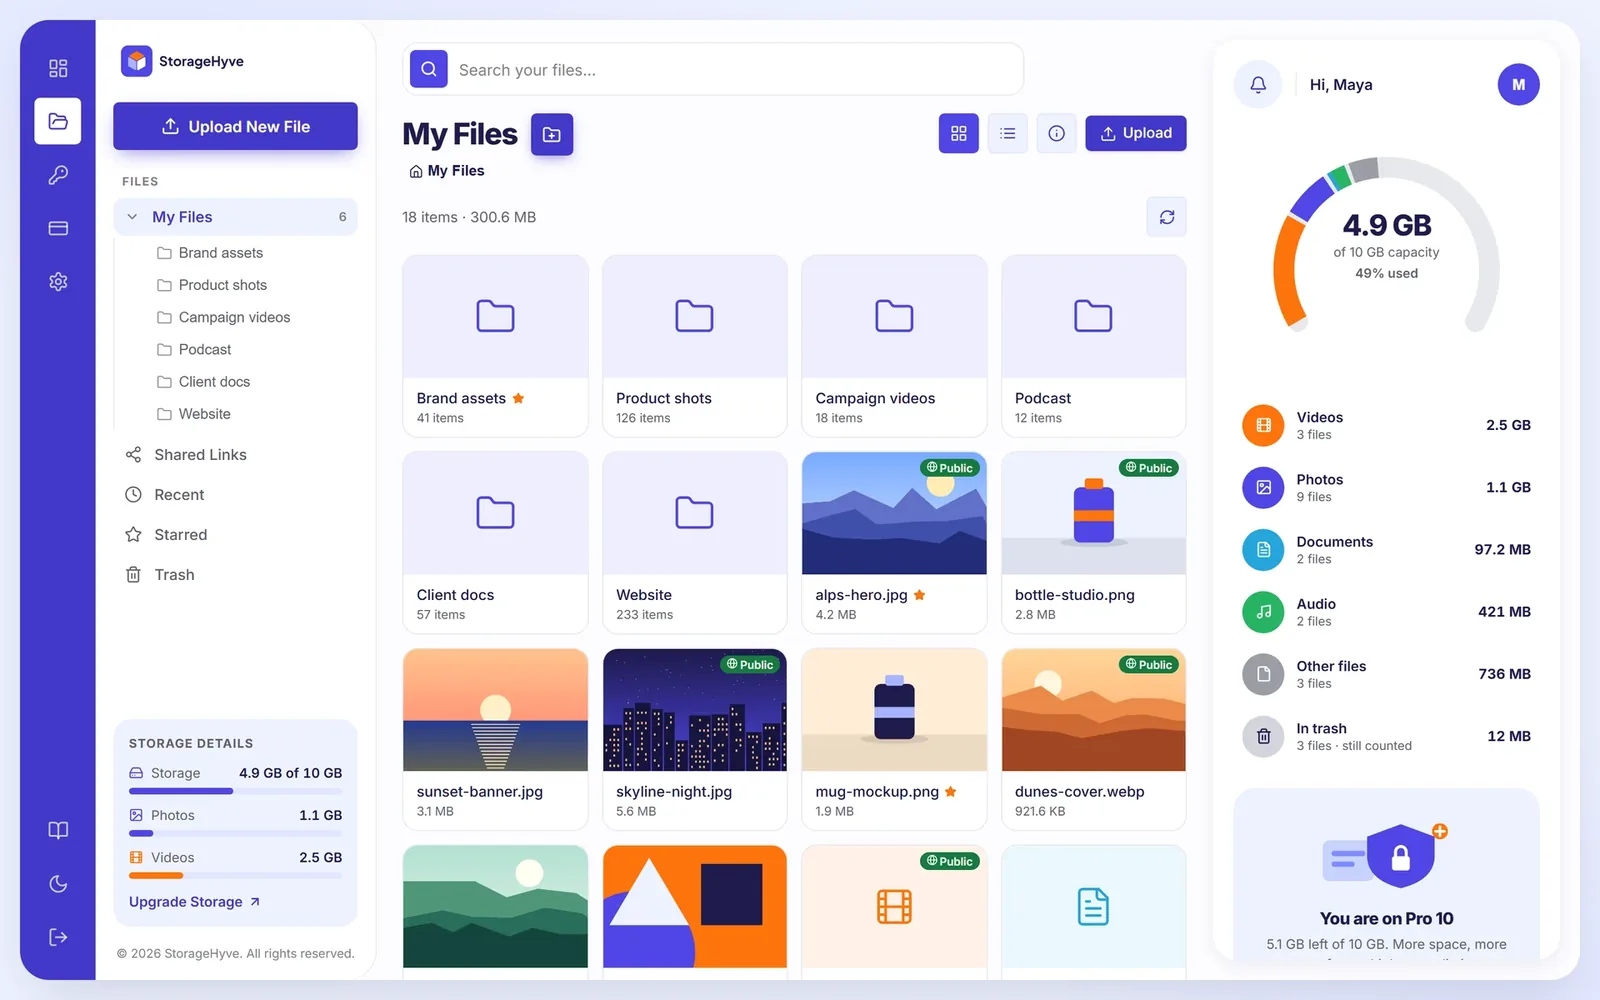Toggle star on alps-hero.jpg

pyautogui.click(x=920, y=595)
